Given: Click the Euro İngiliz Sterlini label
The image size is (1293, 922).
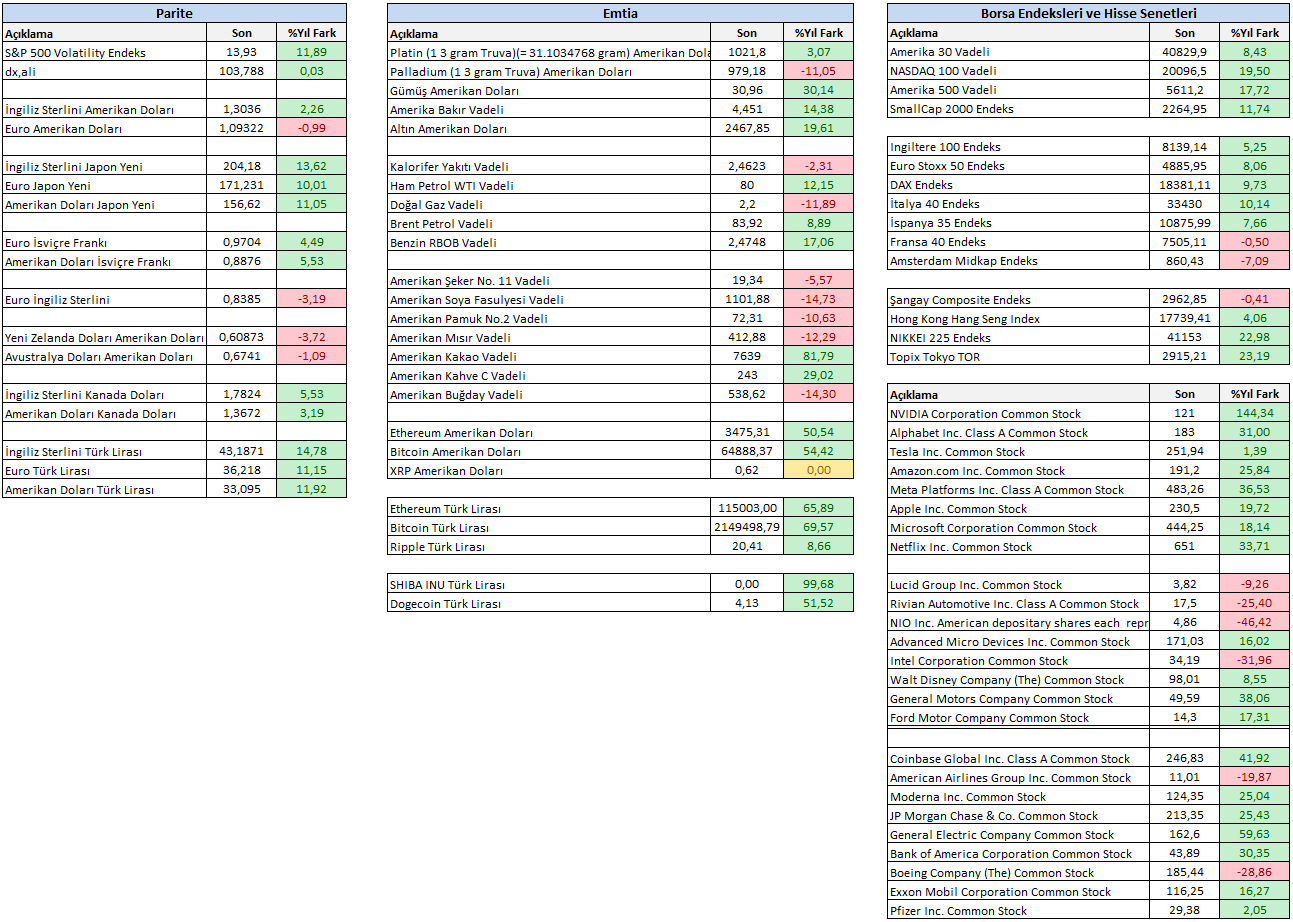Looking at the screenshot, I should (104, 299).
